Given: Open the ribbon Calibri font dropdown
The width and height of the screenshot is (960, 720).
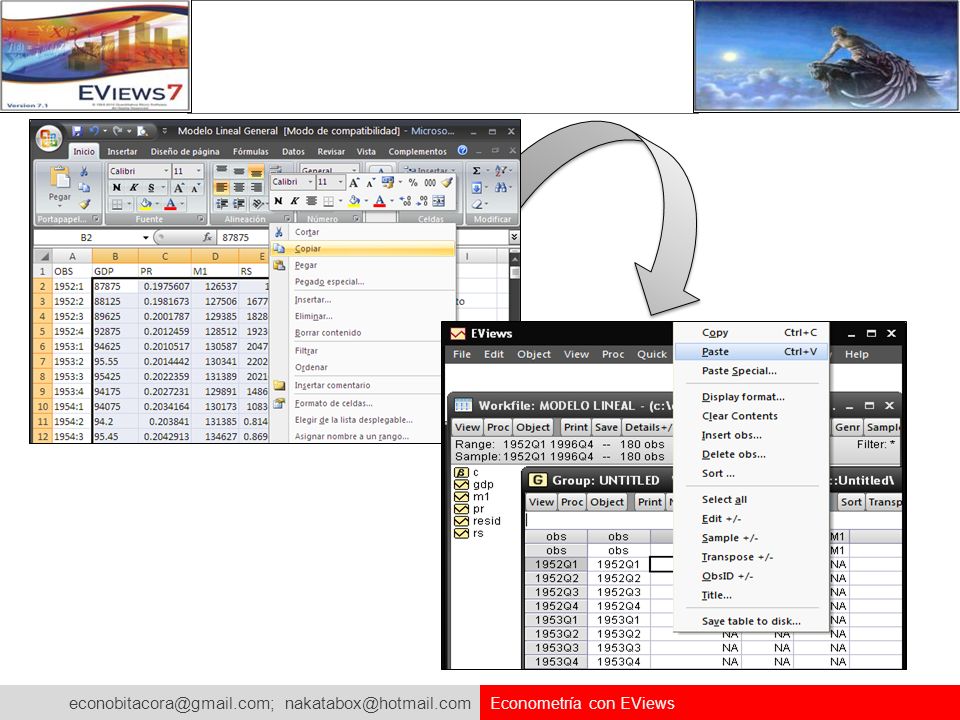Looking at the screenshot, I should click(x=165, y=171).
